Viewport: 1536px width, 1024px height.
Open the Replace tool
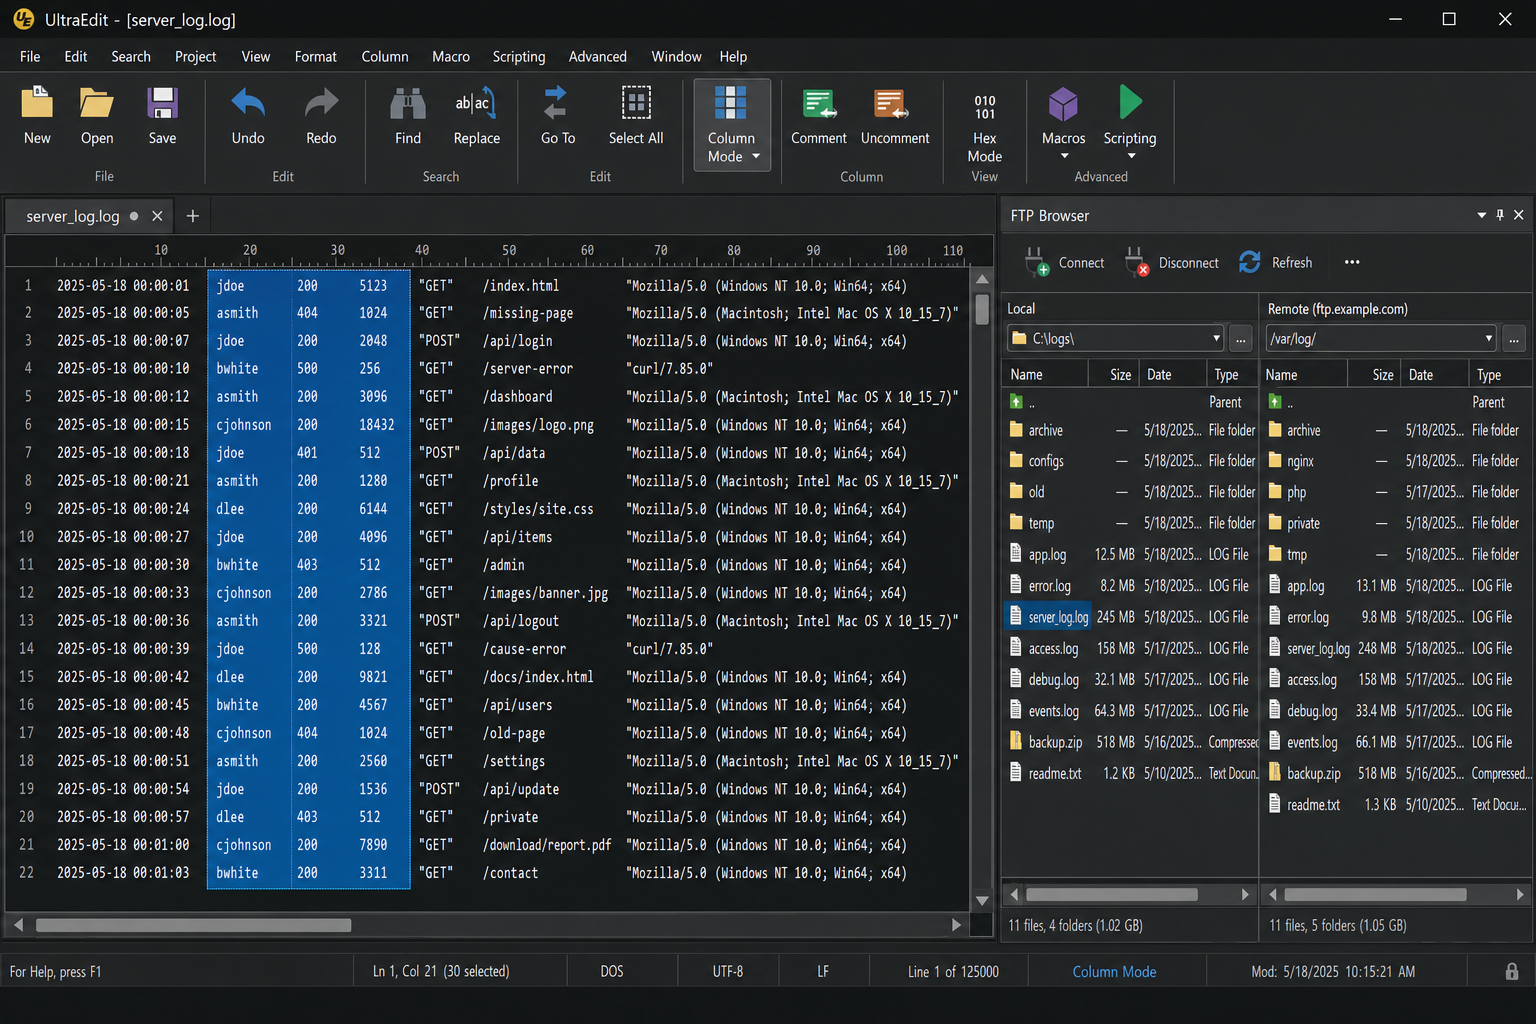pos(476,103)
